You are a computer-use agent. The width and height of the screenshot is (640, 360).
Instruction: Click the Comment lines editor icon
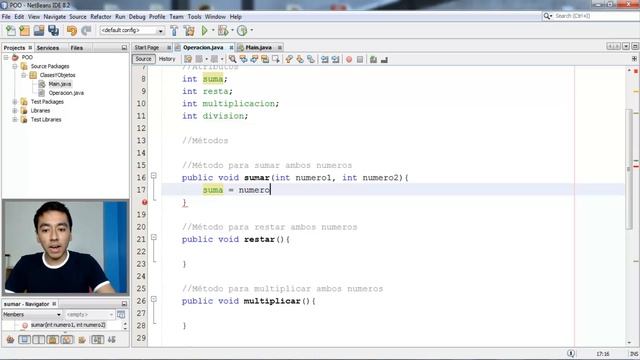(x=373, y=60)
